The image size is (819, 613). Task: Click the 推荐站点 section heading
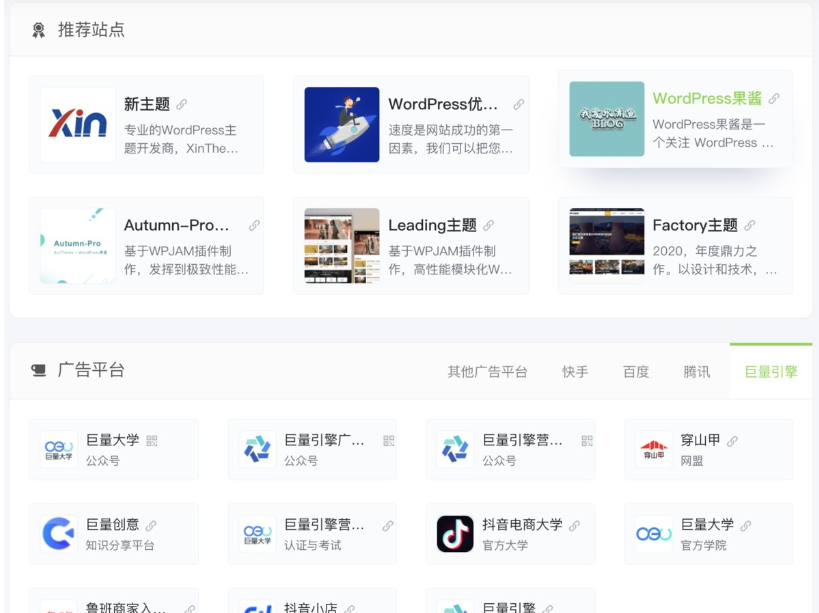pos(91,30)
